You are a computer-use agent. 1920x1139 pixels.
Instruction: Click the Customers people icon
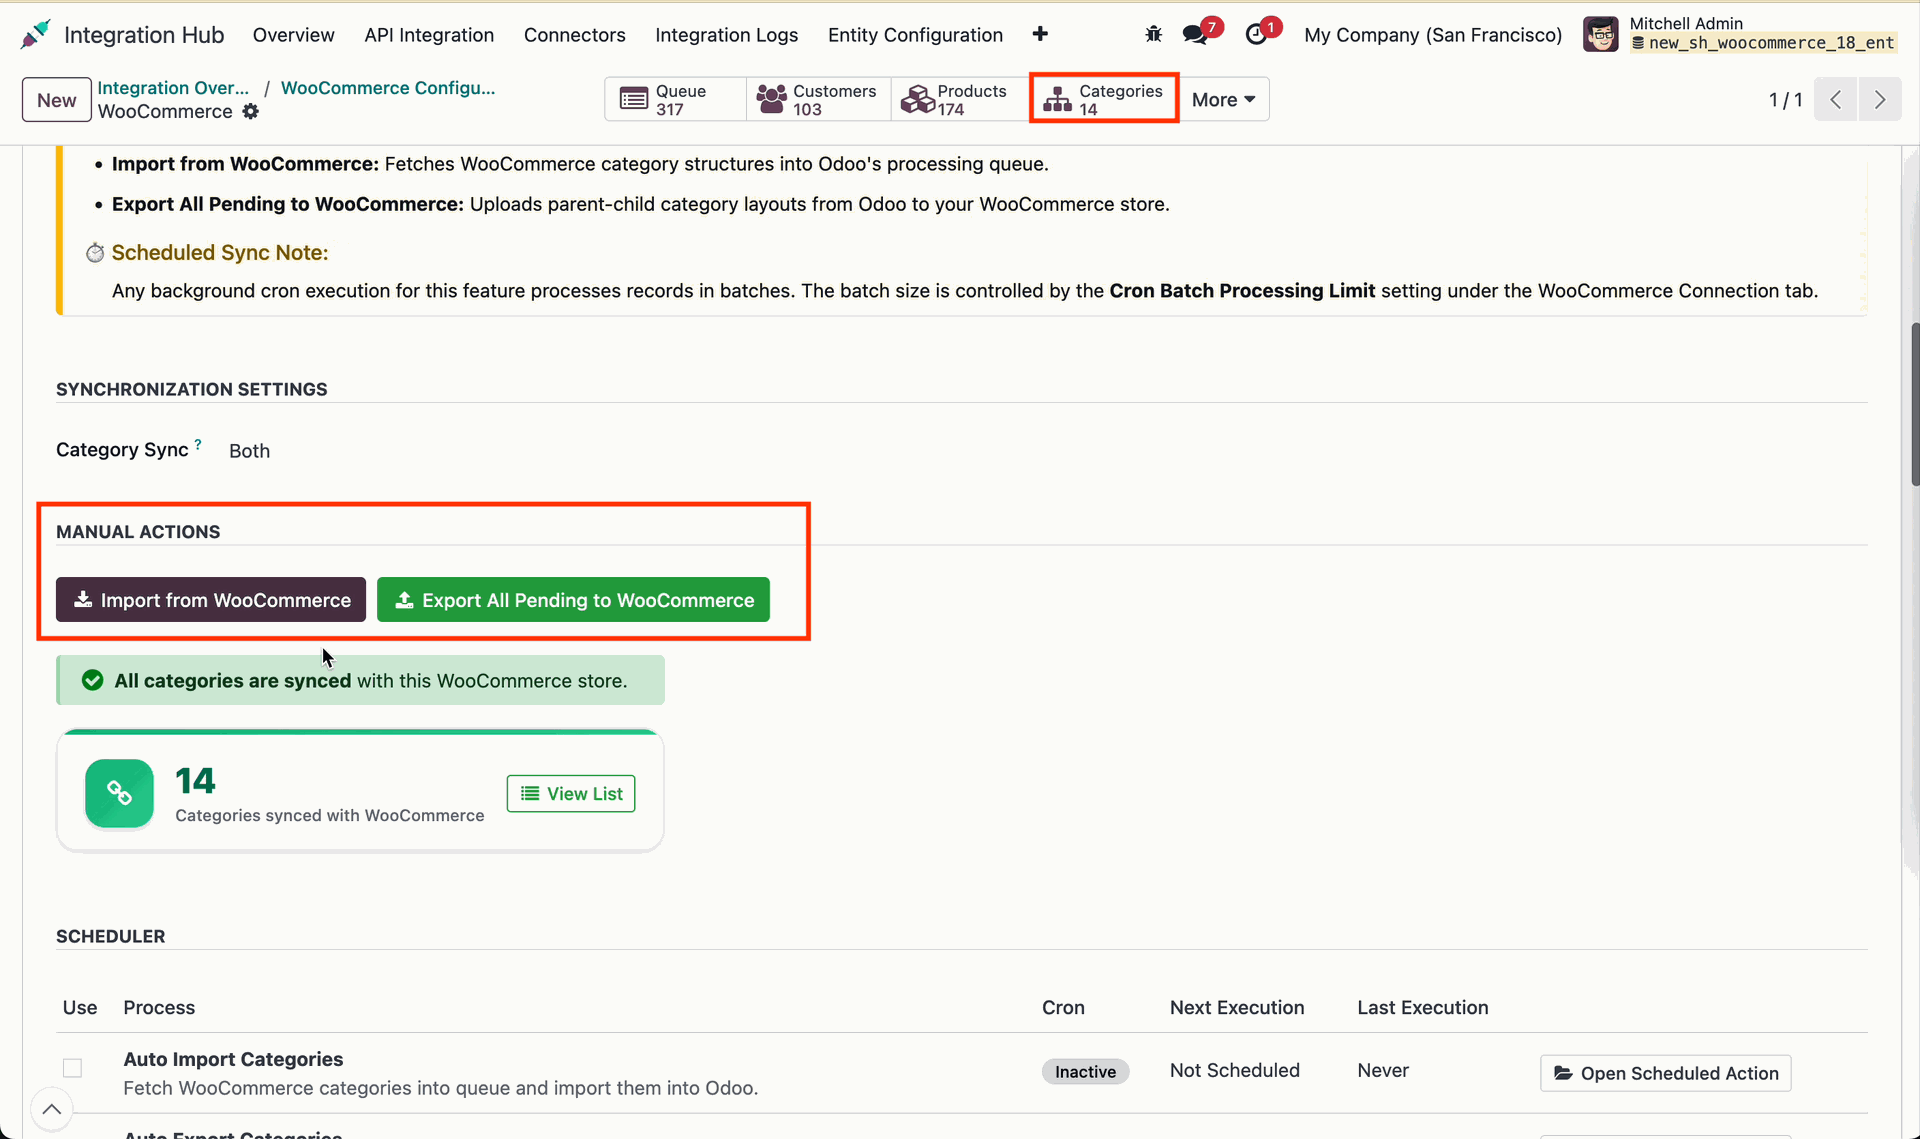[x=772, y=99]
